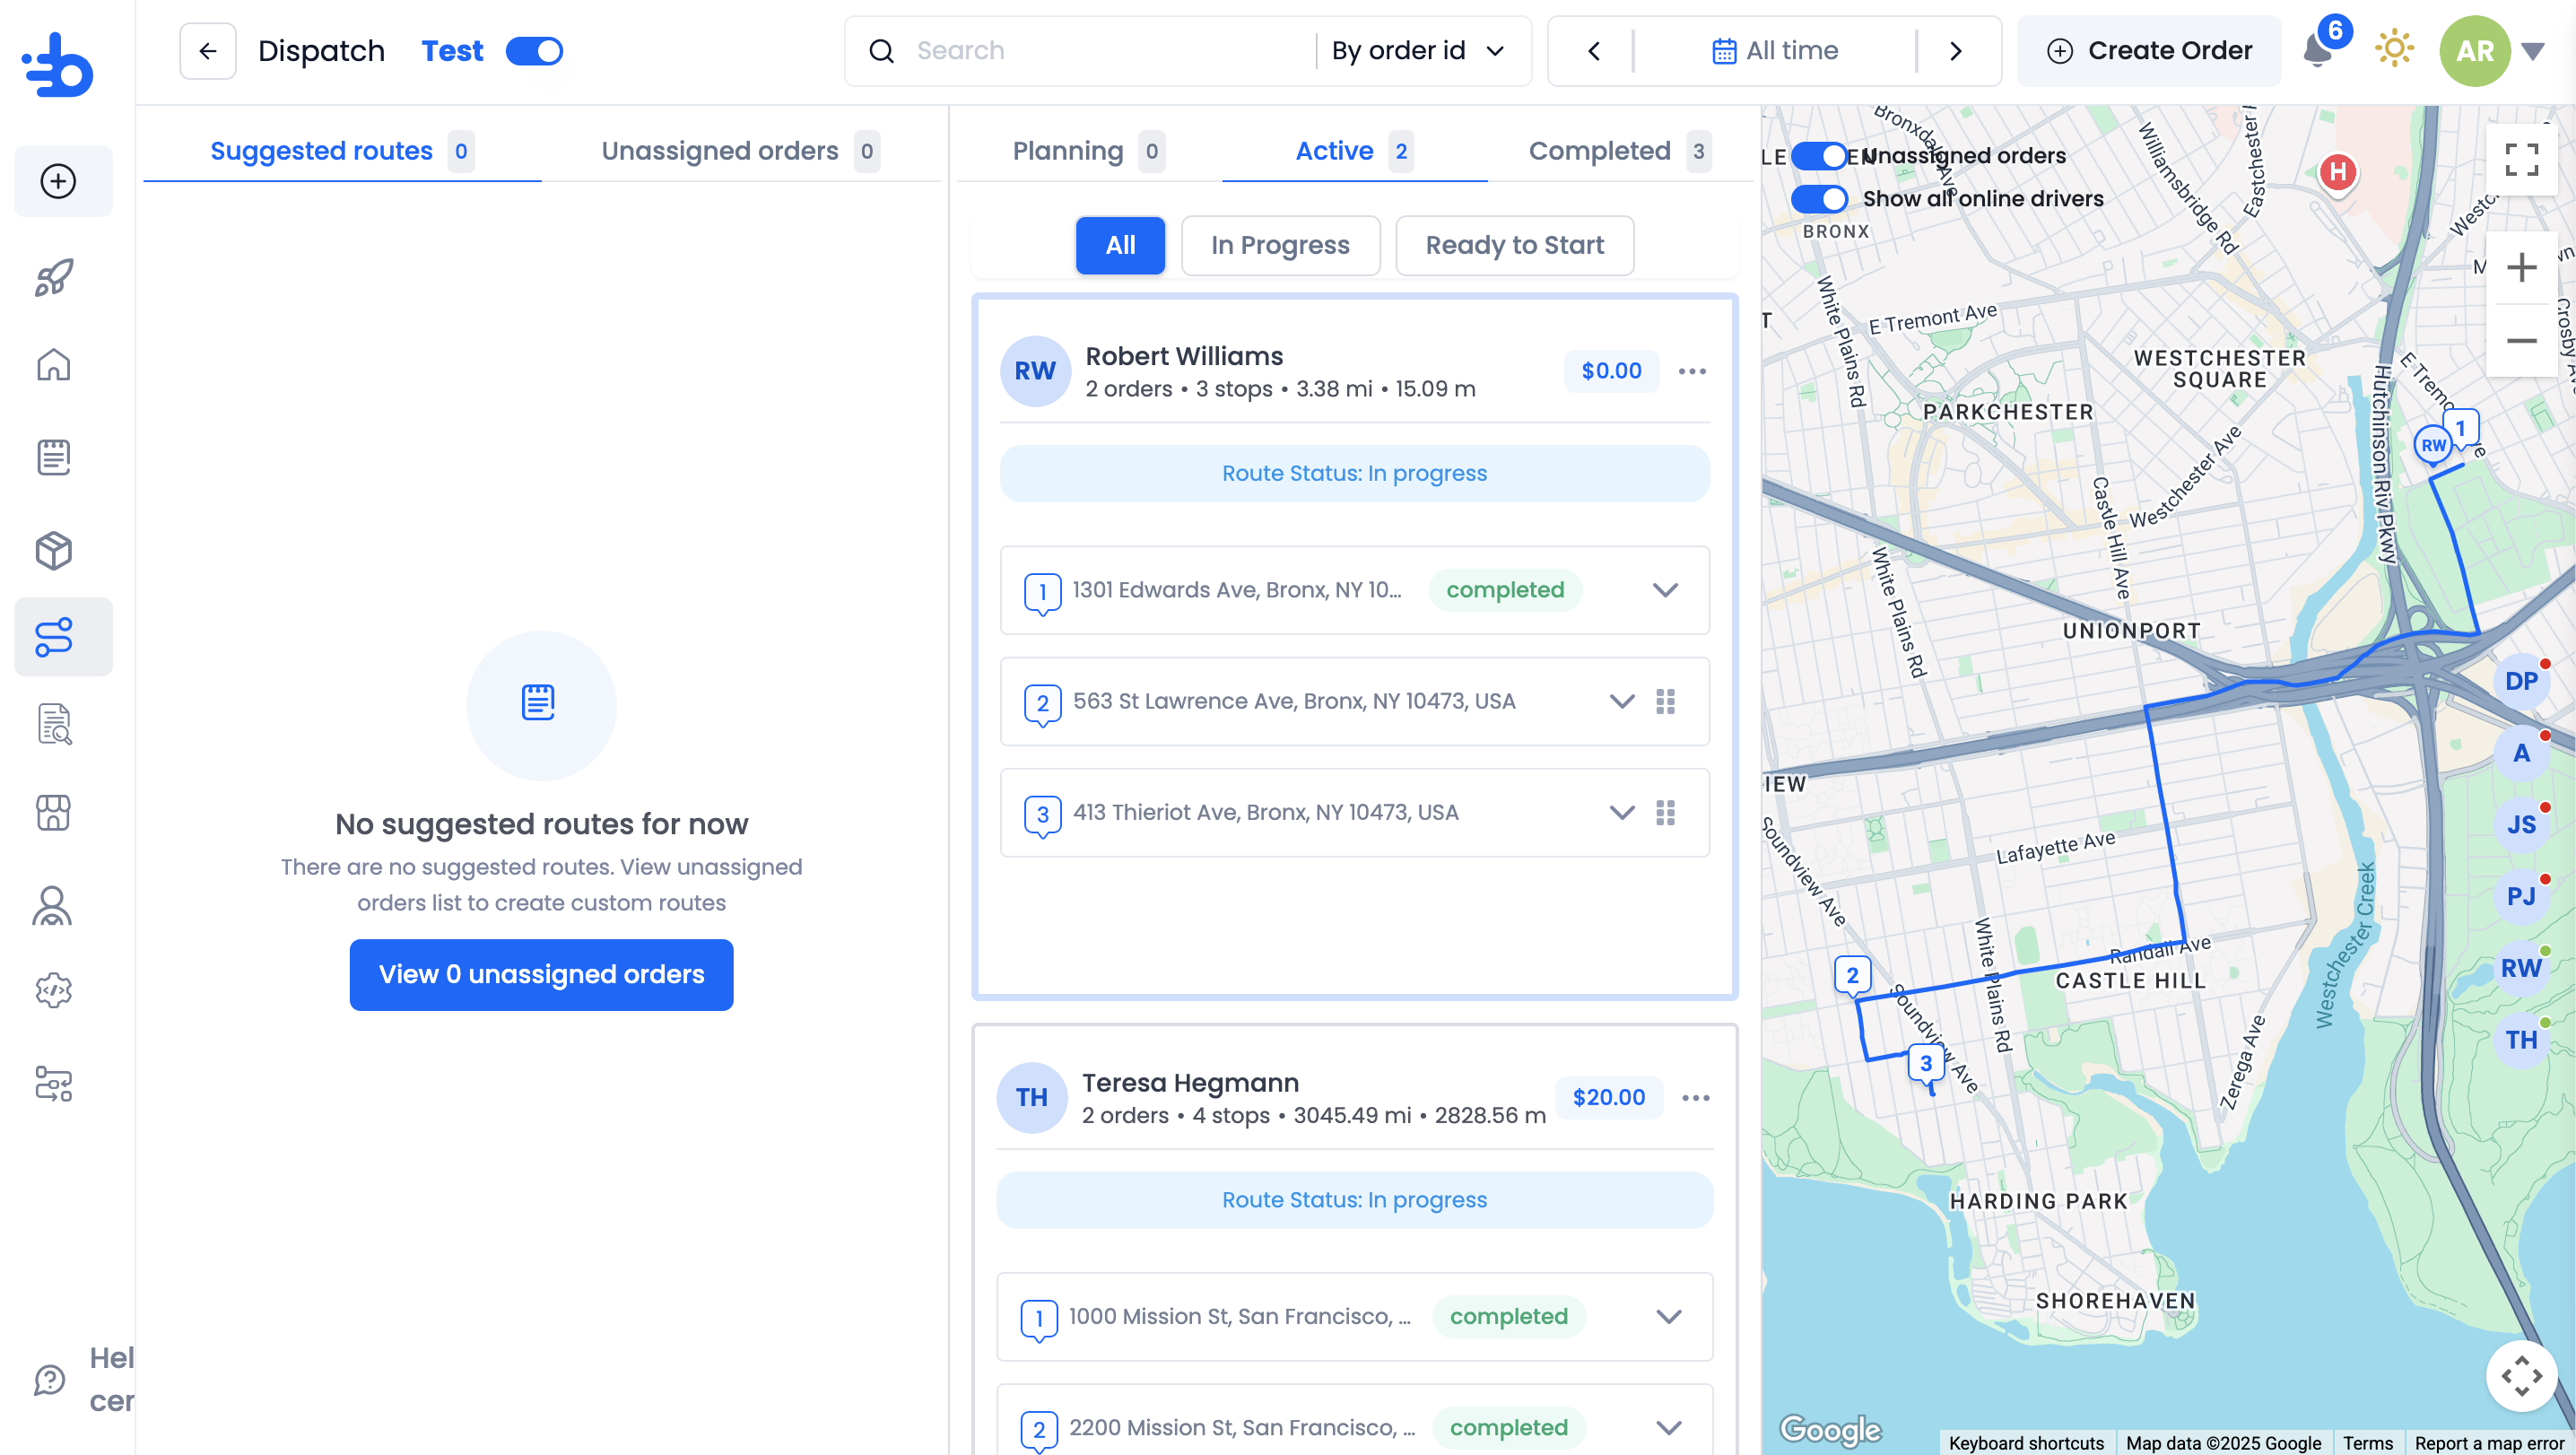Expand 413 Thieriot Ave stop

1623,812
